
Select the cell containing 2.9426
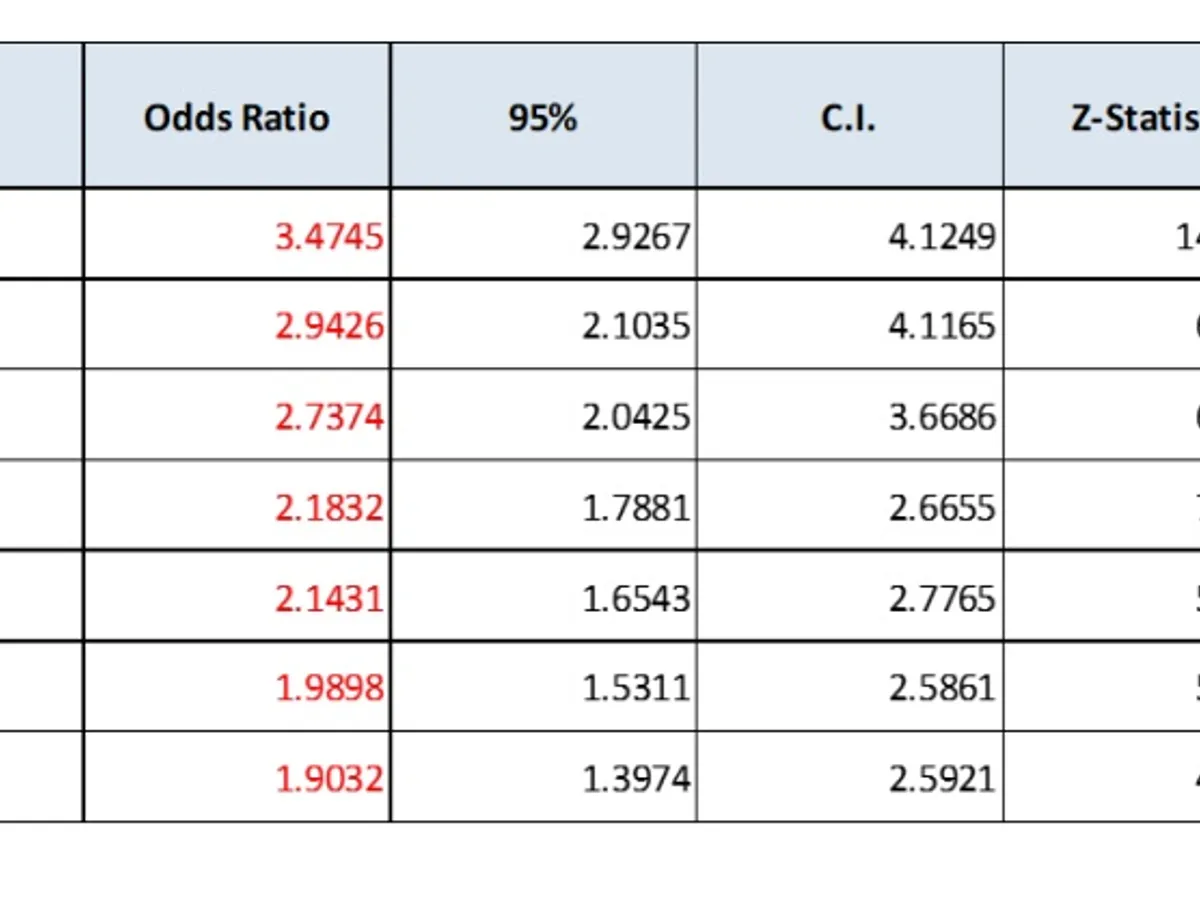pos(329,326)
